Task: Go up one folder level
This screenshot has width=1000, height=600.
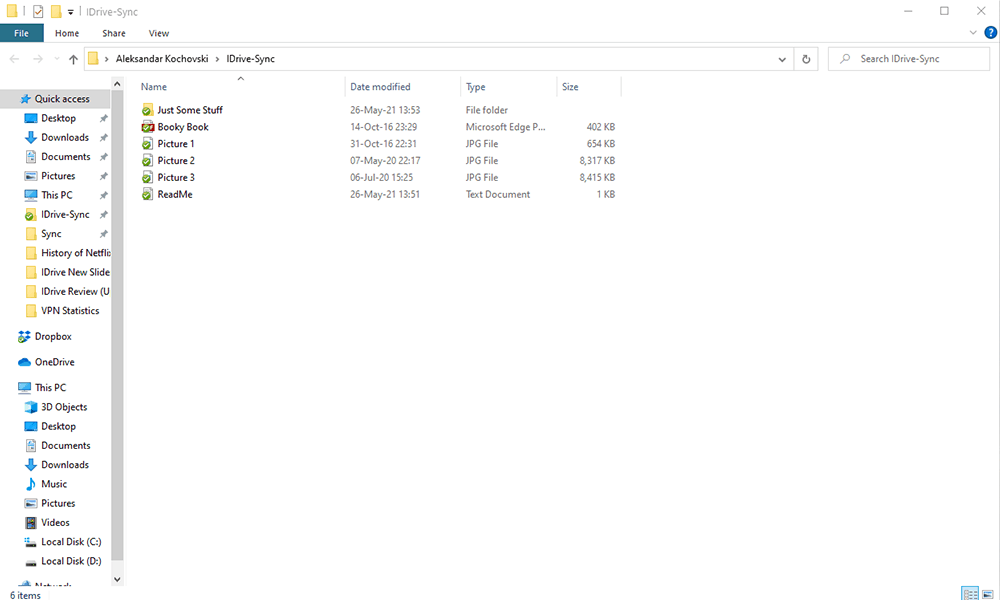Action: [73, 59]
